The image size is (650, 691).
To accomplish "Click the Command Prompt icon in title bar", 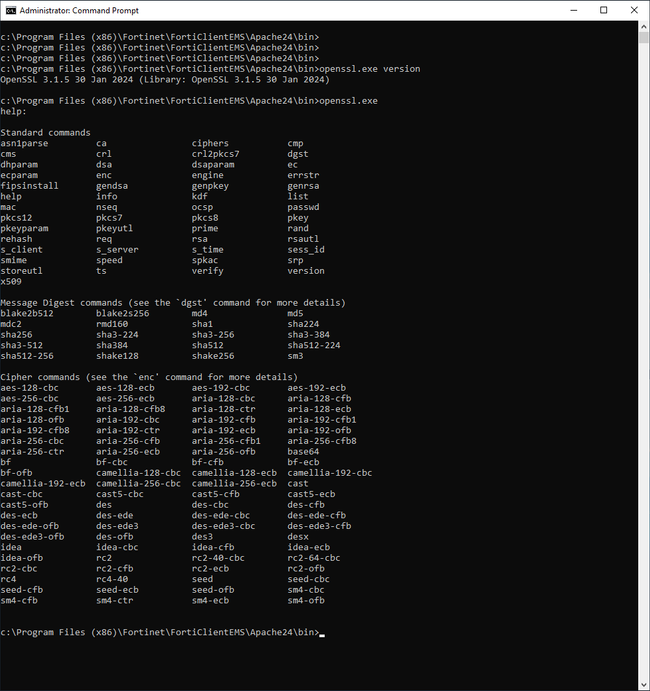I will pos(11,10).
